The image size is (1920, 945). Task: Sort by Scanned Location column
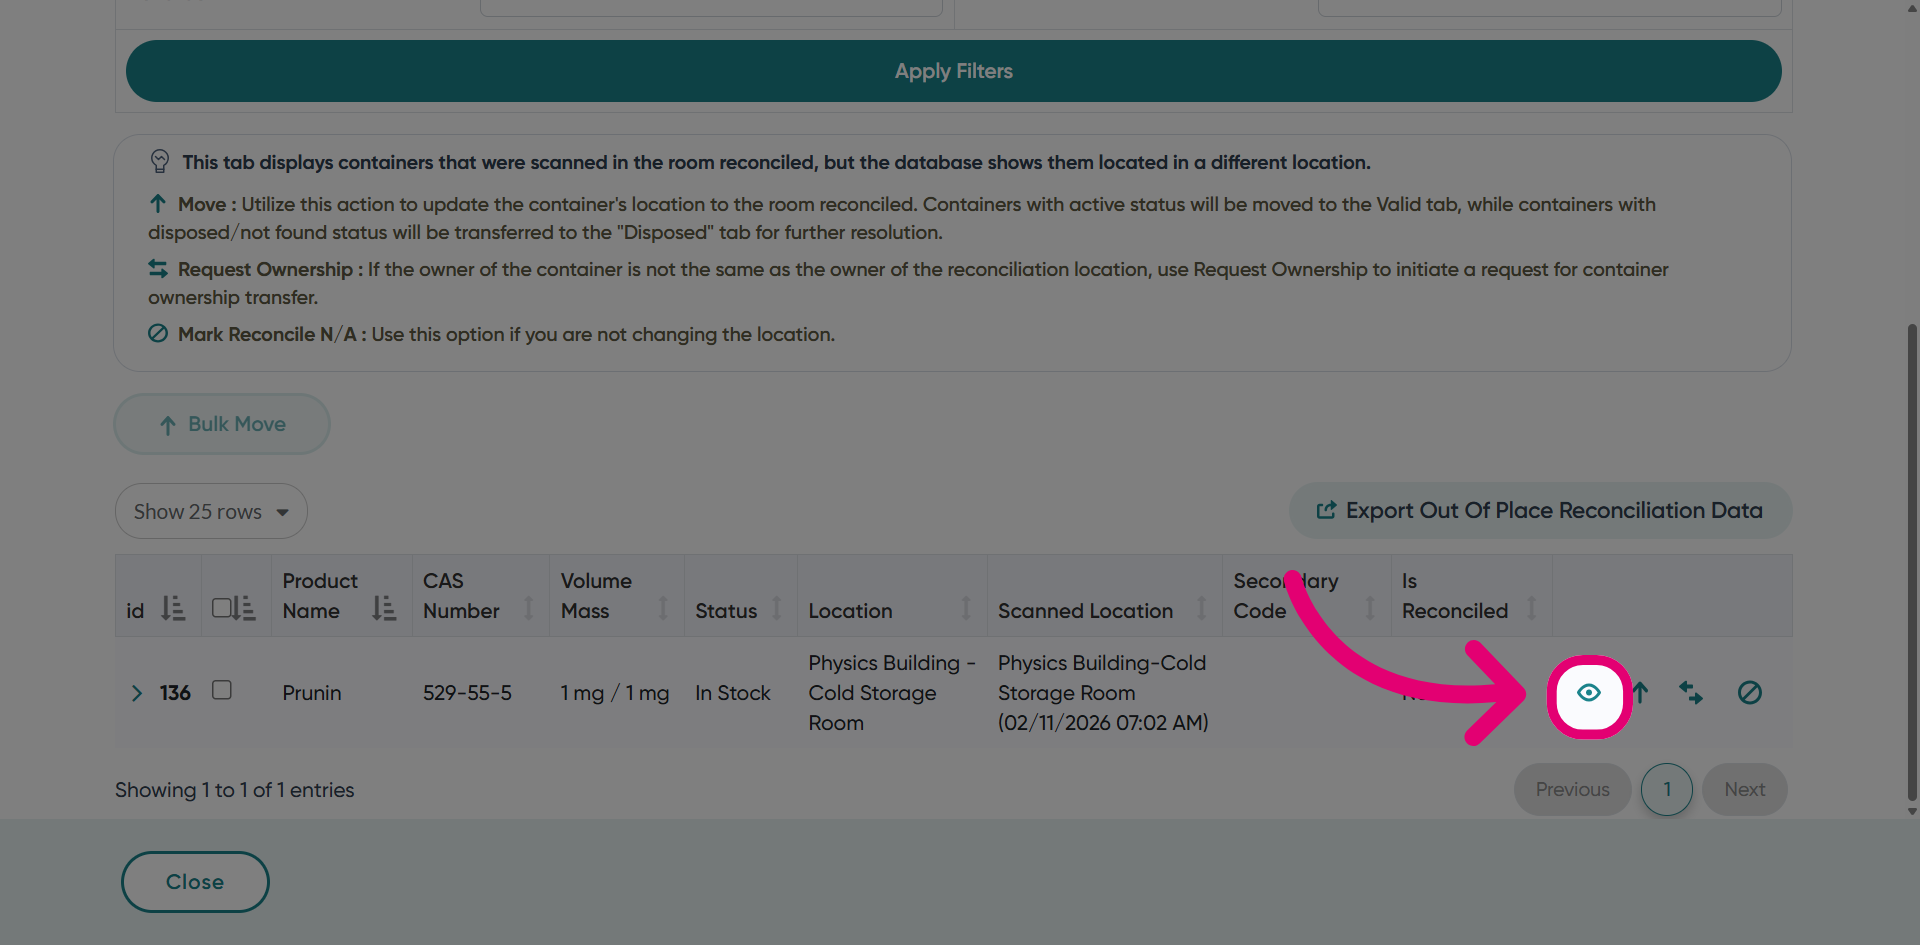click(x=1201, y=608)
